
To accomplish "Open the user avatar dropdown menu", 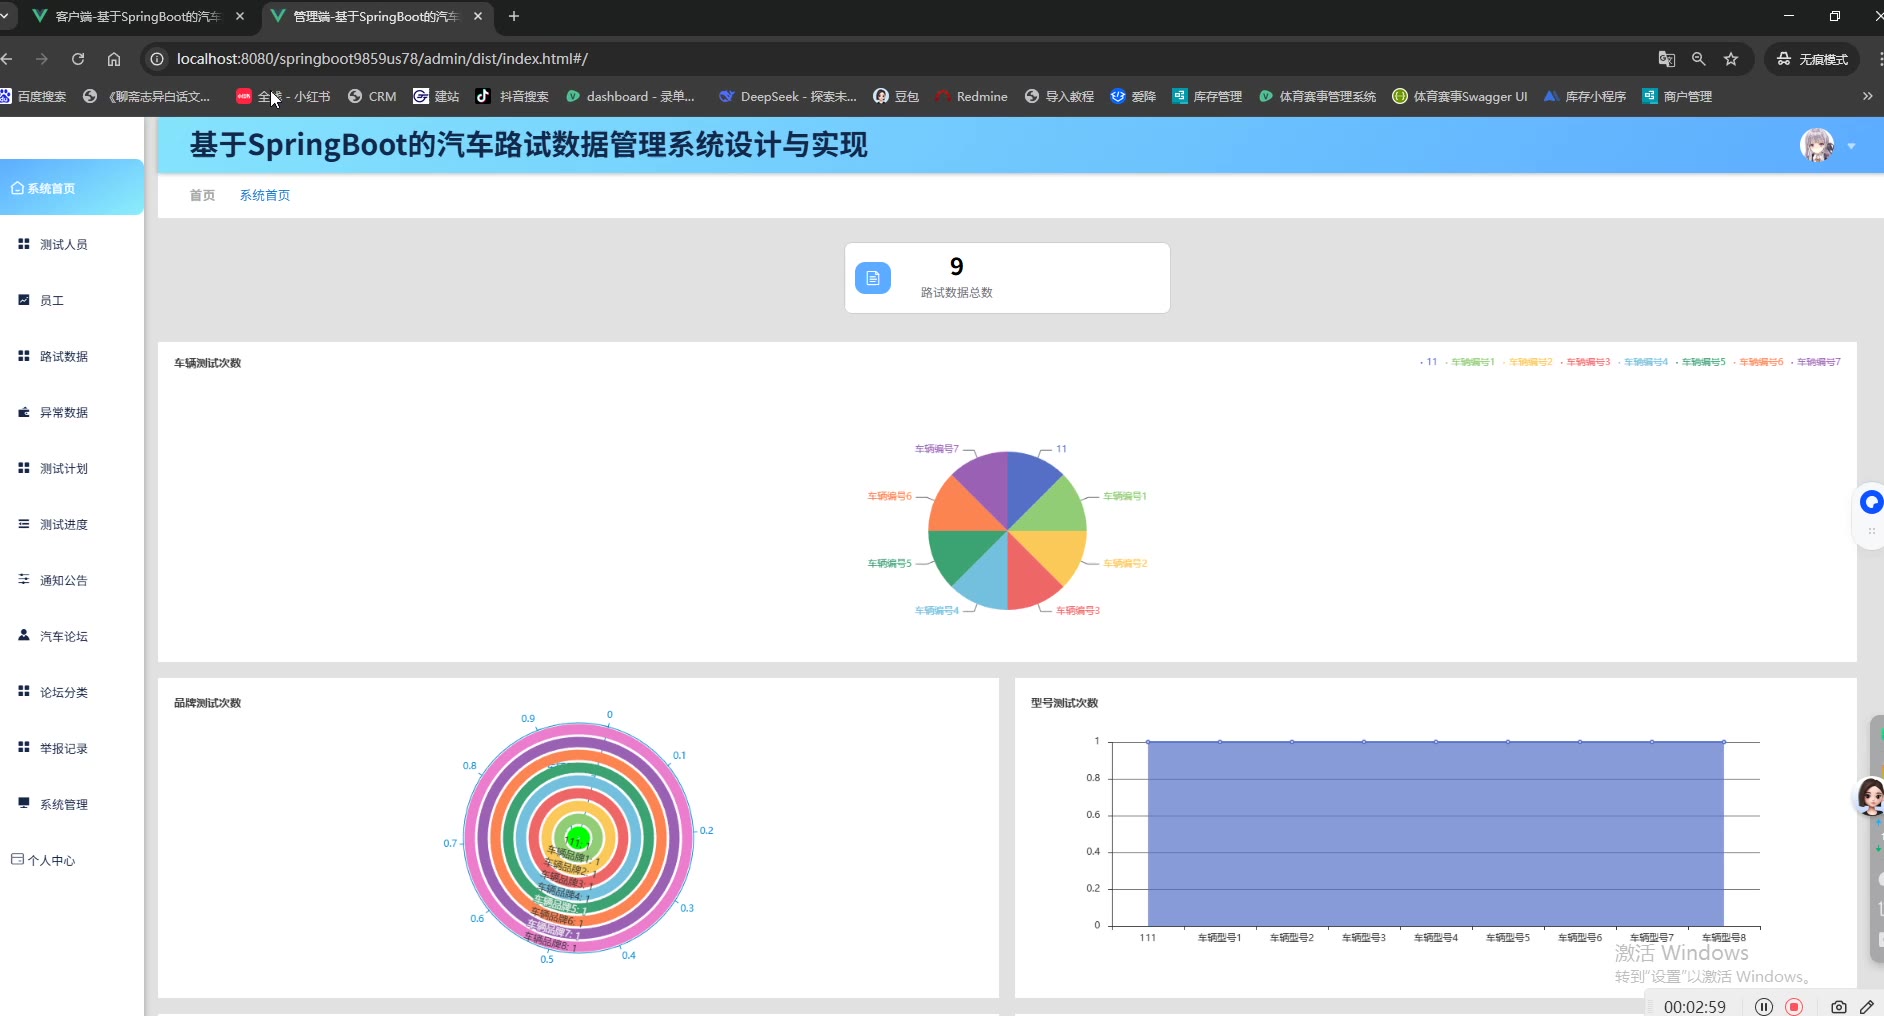I will 1827,146.
